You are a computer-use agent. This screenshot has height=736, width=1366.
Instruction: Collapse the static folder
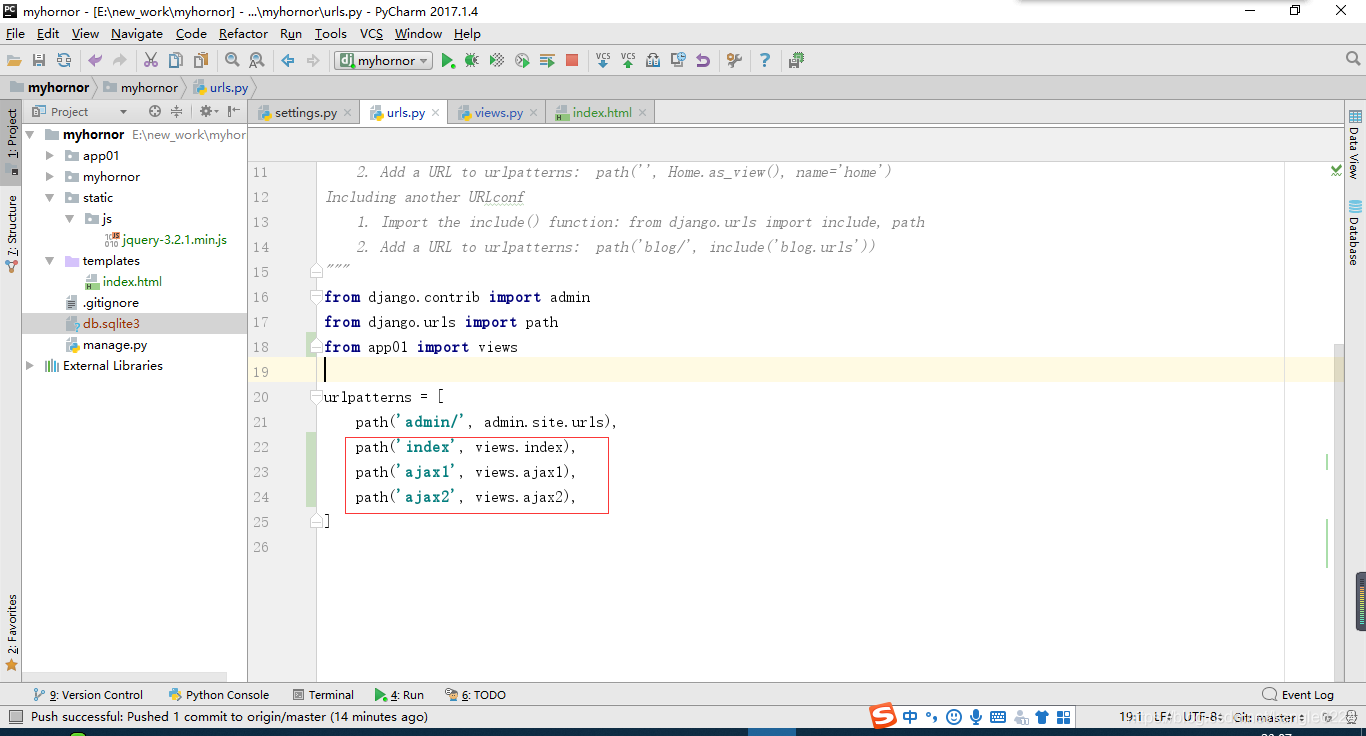tap(50, 198)
